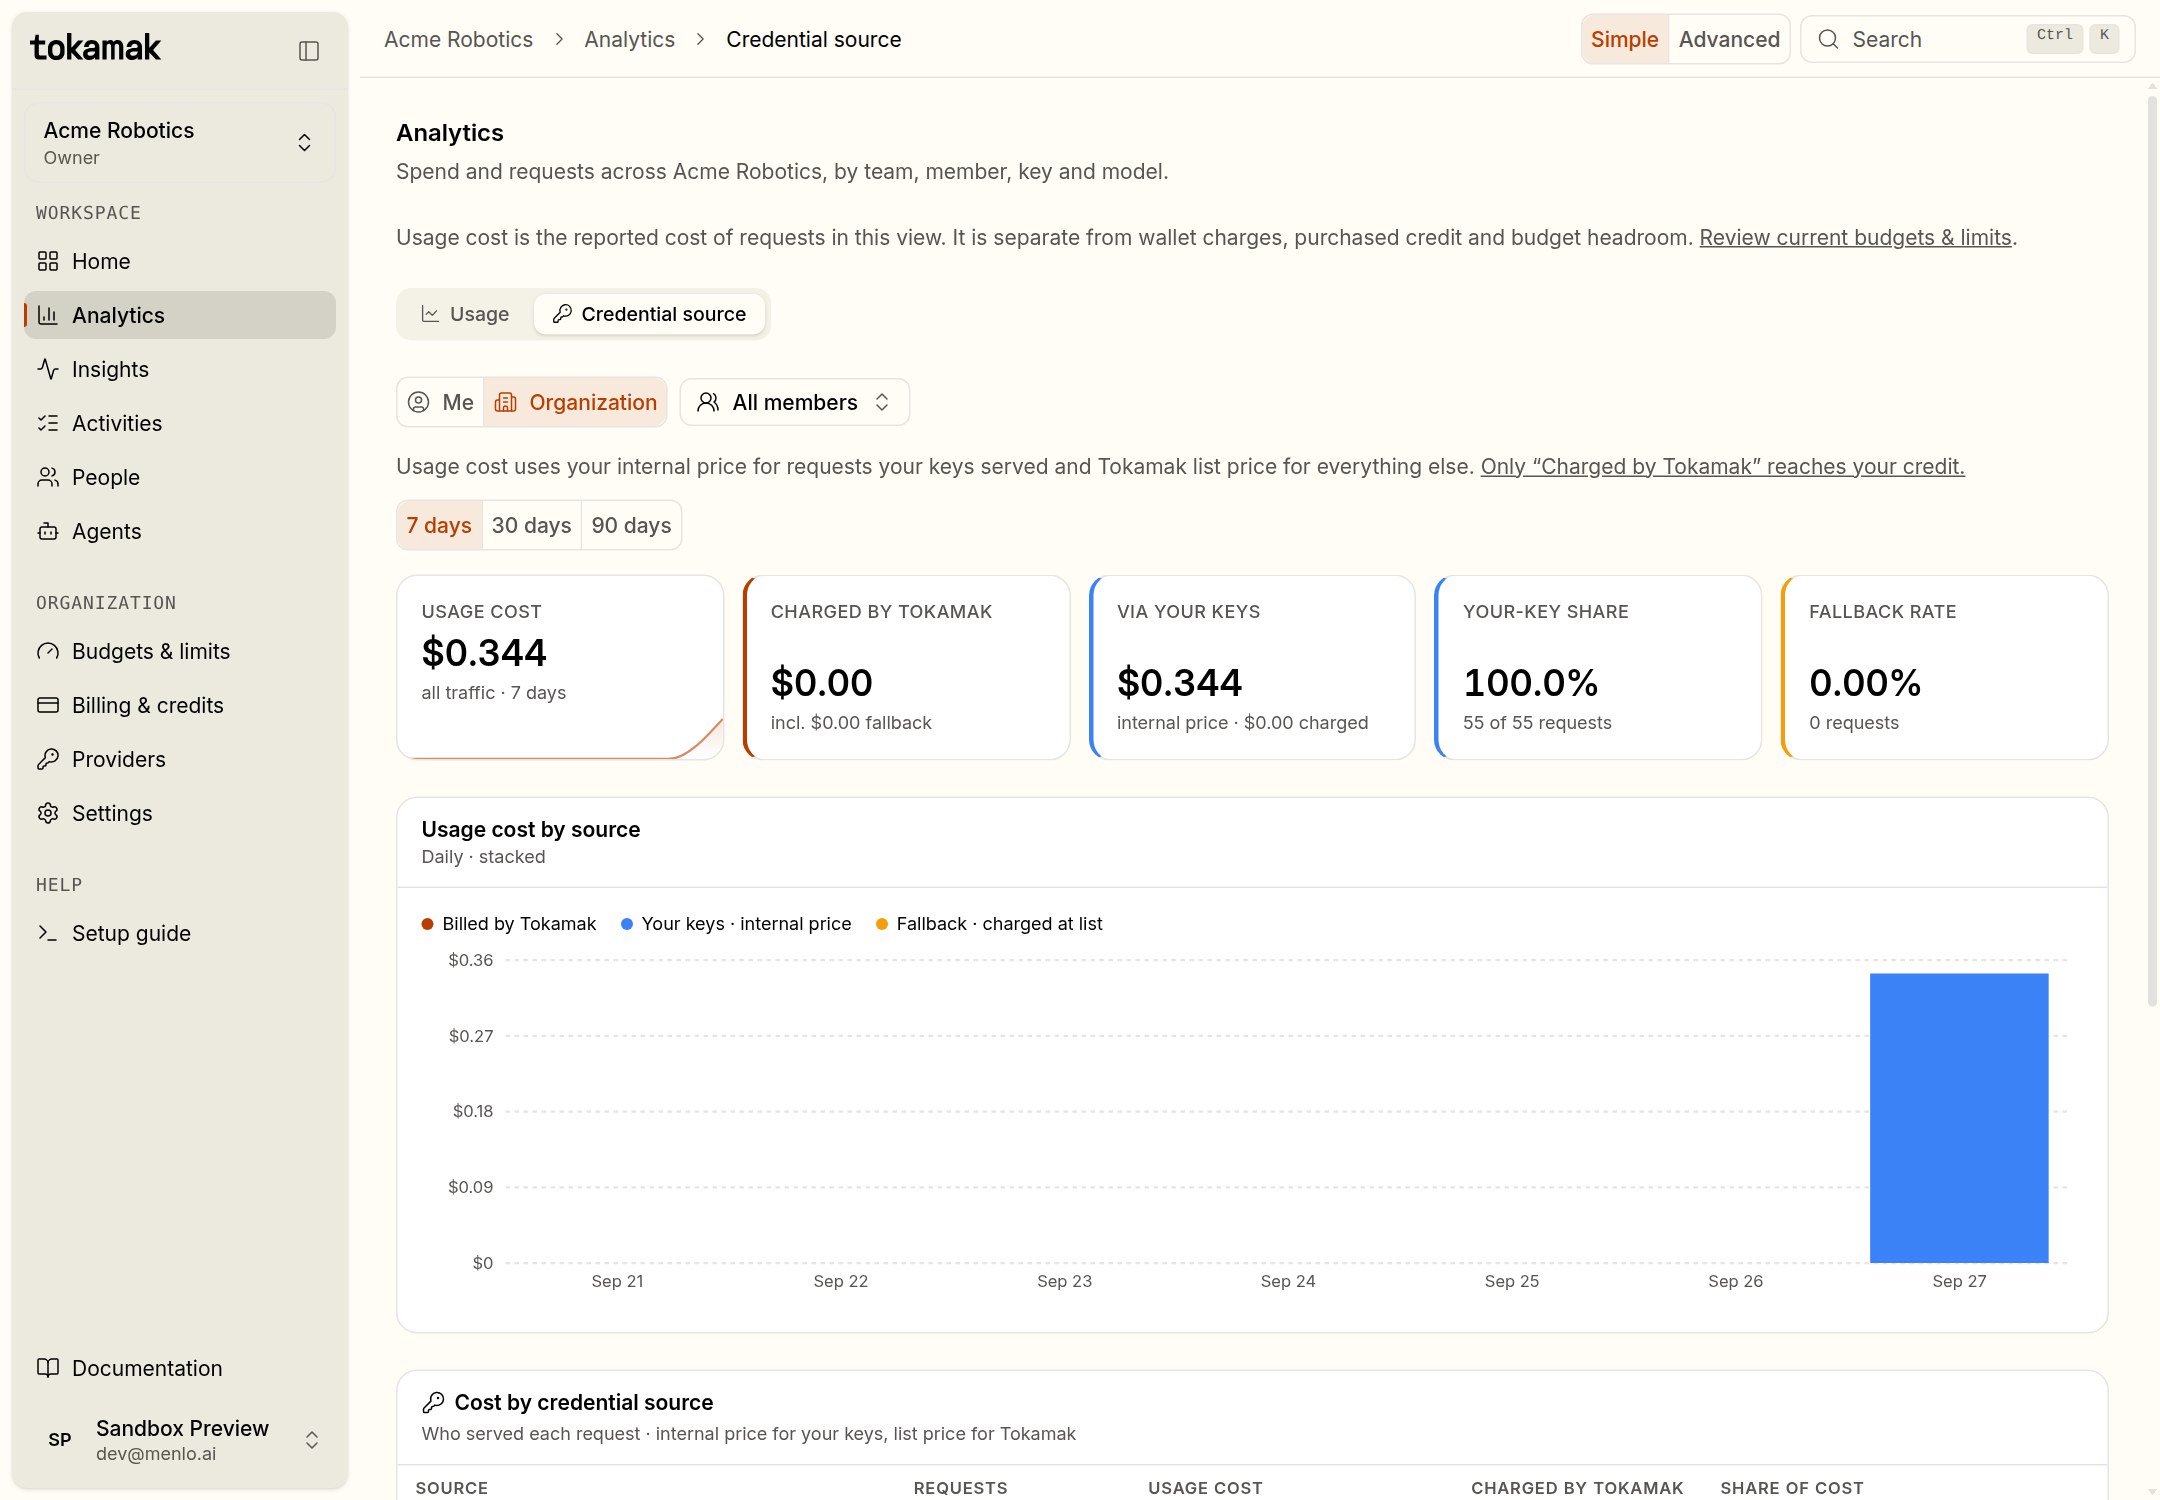This screenshot has height=1500, width=2160.
Task: Open Settings gear
Action: (x=180, y=813)
